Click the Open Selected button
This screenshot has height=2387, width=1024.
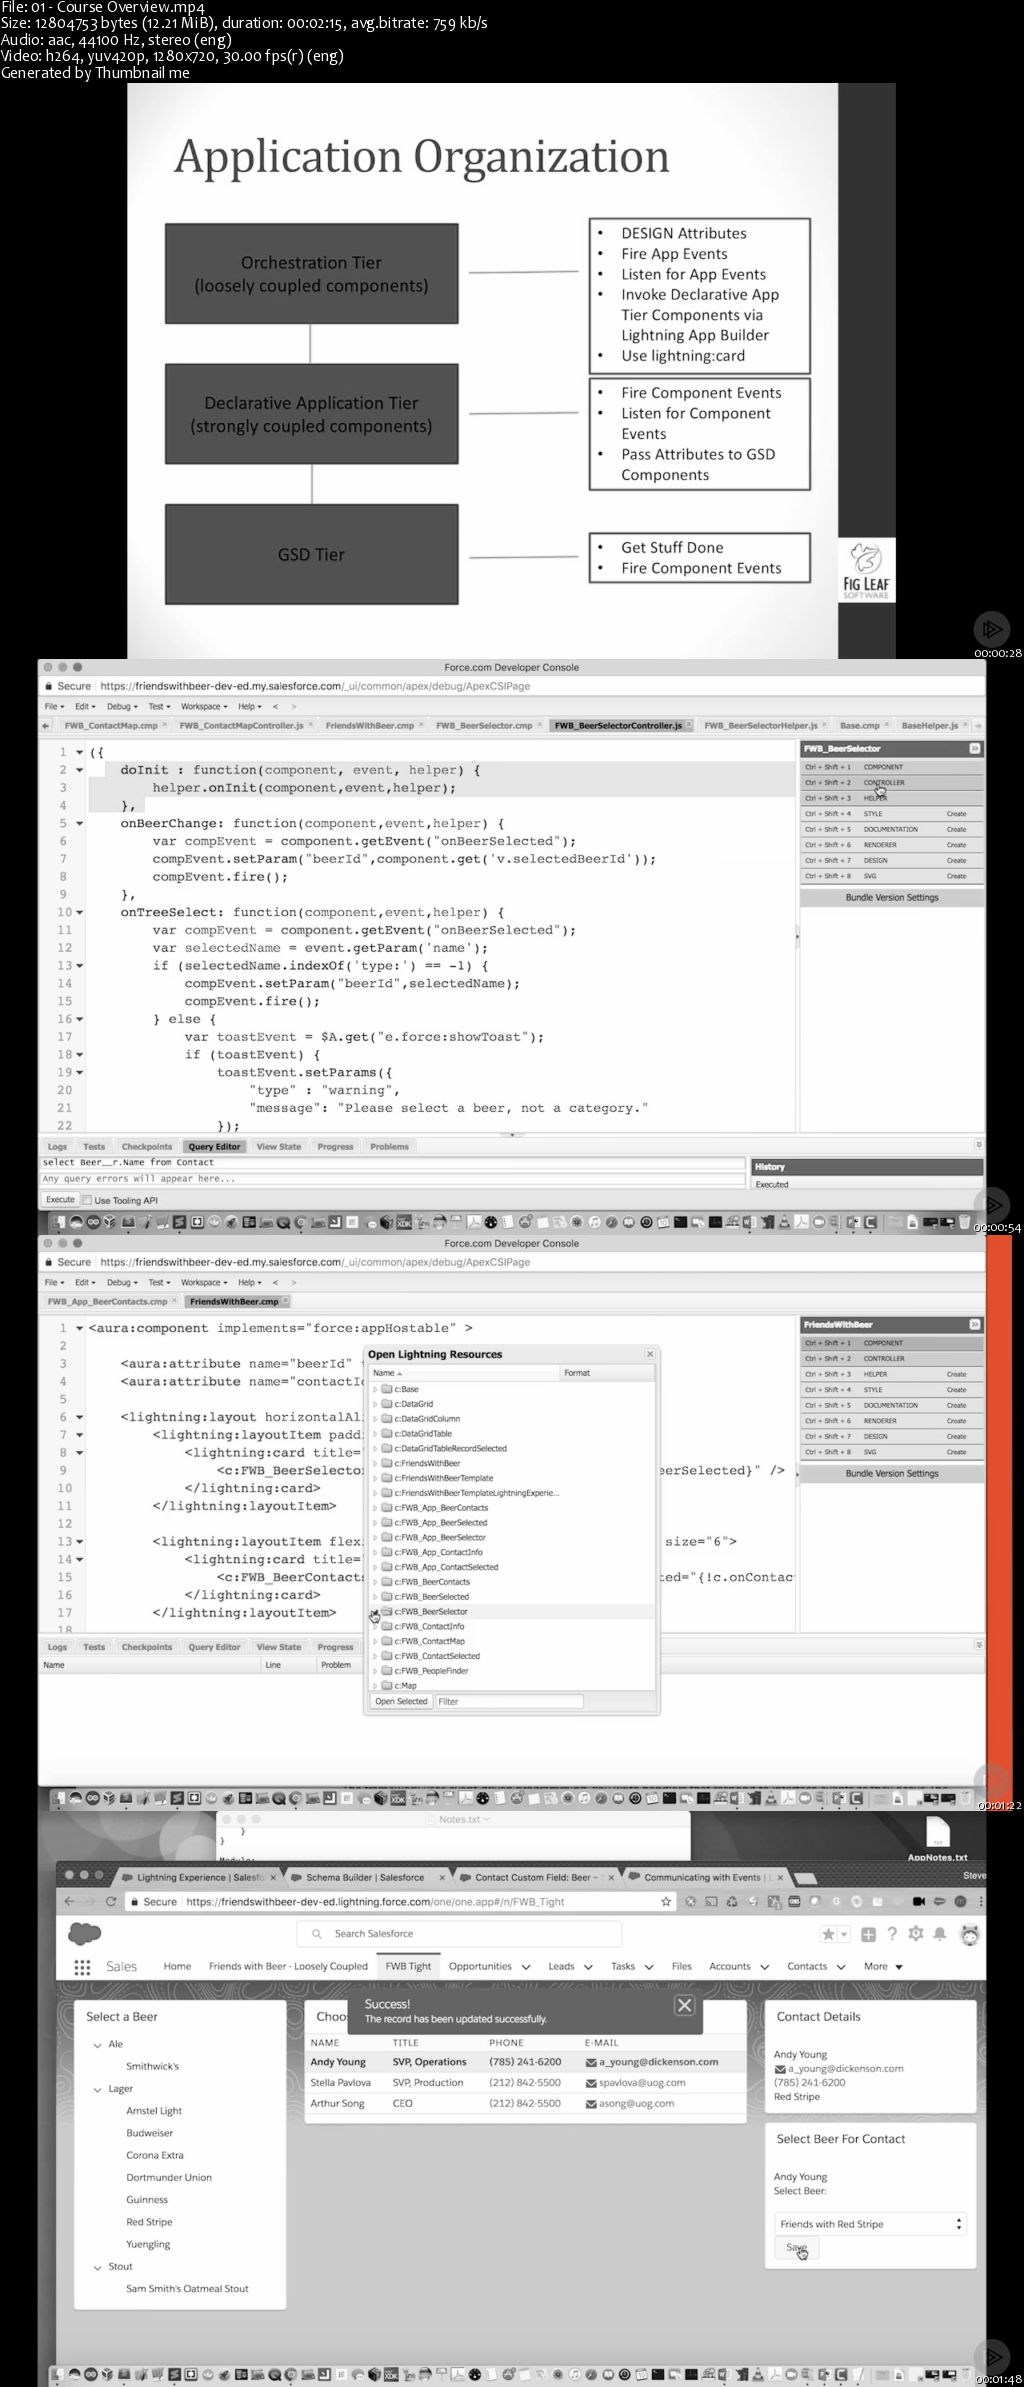click(x=401, y=1701)
